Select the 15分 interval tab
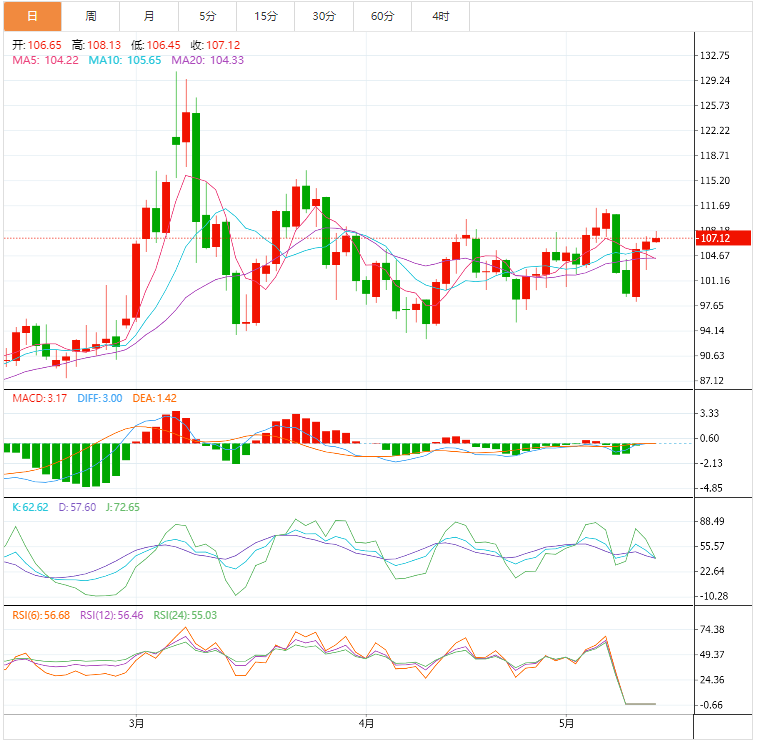Screen dimensions: 759x743 tap(265, 16)
